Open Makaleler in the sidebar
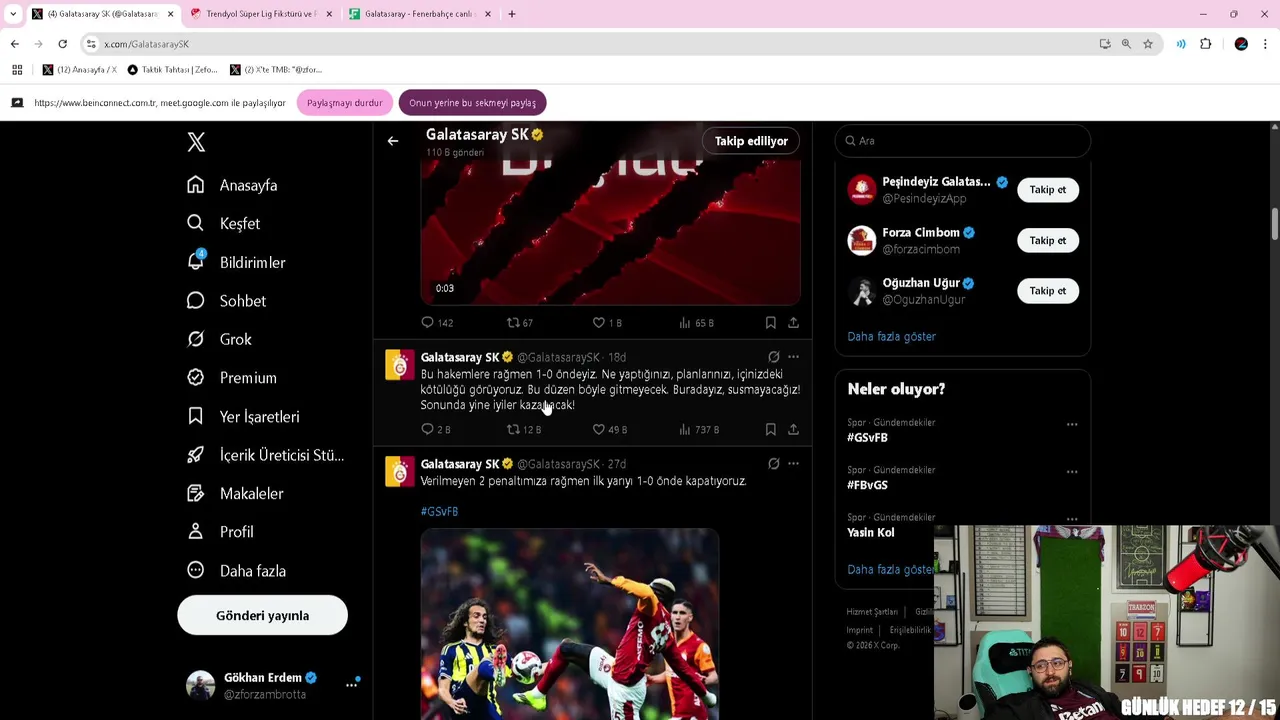Screen dimensions: 1280x720 coord(236,494)
